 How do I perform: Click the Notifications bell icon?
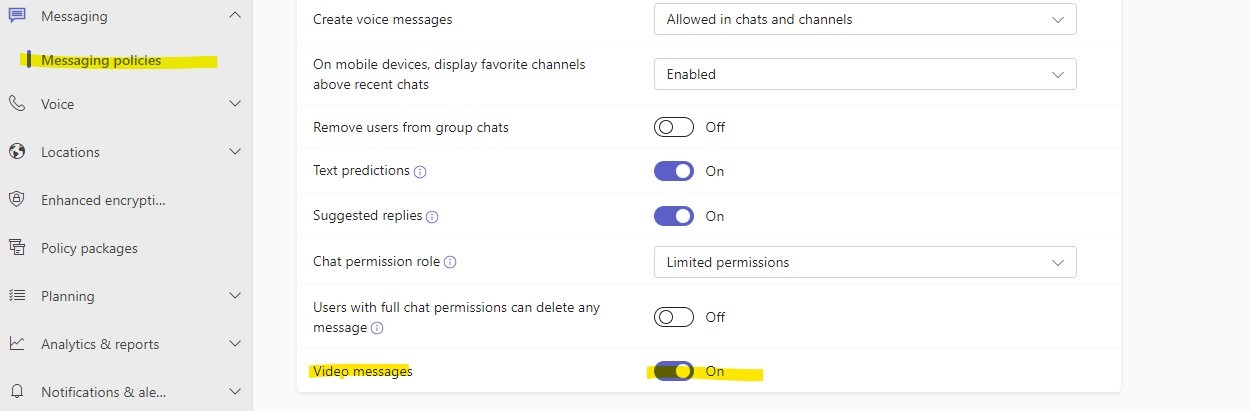click(x=17, y=392)
